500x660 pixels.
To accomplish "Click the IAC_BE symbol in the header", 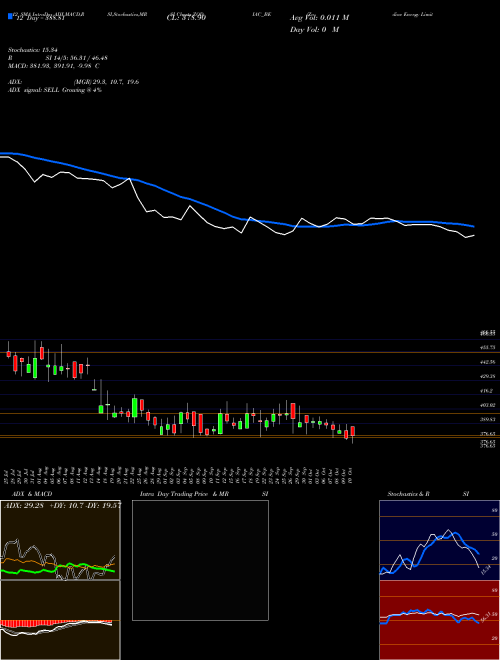I will tap(261, 14).
